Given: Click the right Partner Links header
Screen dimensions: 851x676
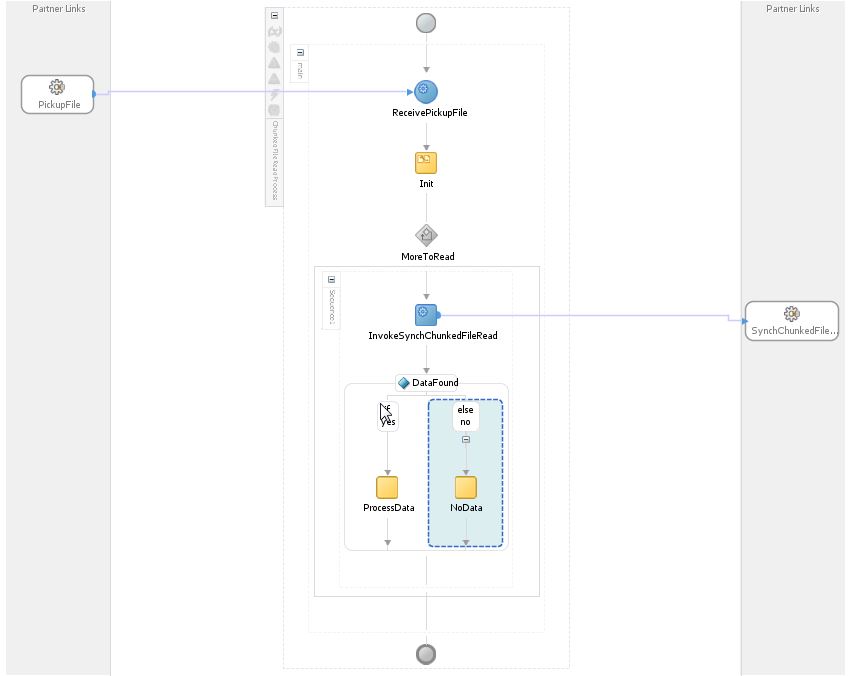Looking at the screenshot, I should [792, 9].
